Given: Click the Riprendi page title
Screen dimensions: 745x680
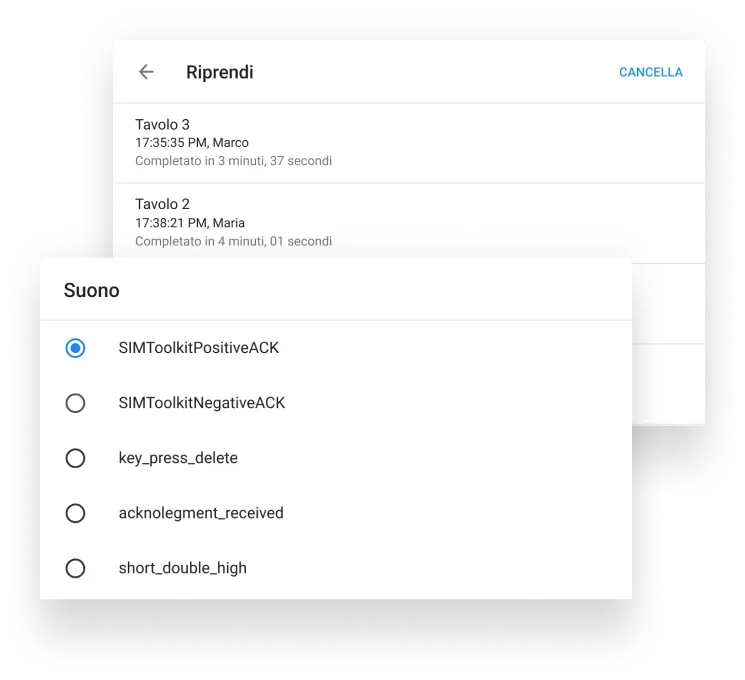Looking at the screenshot, I should tap(219, 72).
